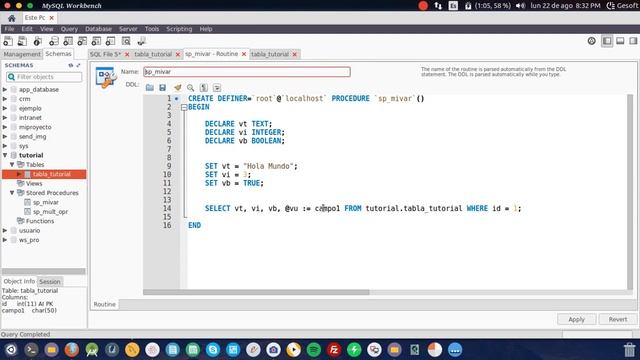Open Spotify from the dock
The image size is (640, 360).
[x=313, y=349]
